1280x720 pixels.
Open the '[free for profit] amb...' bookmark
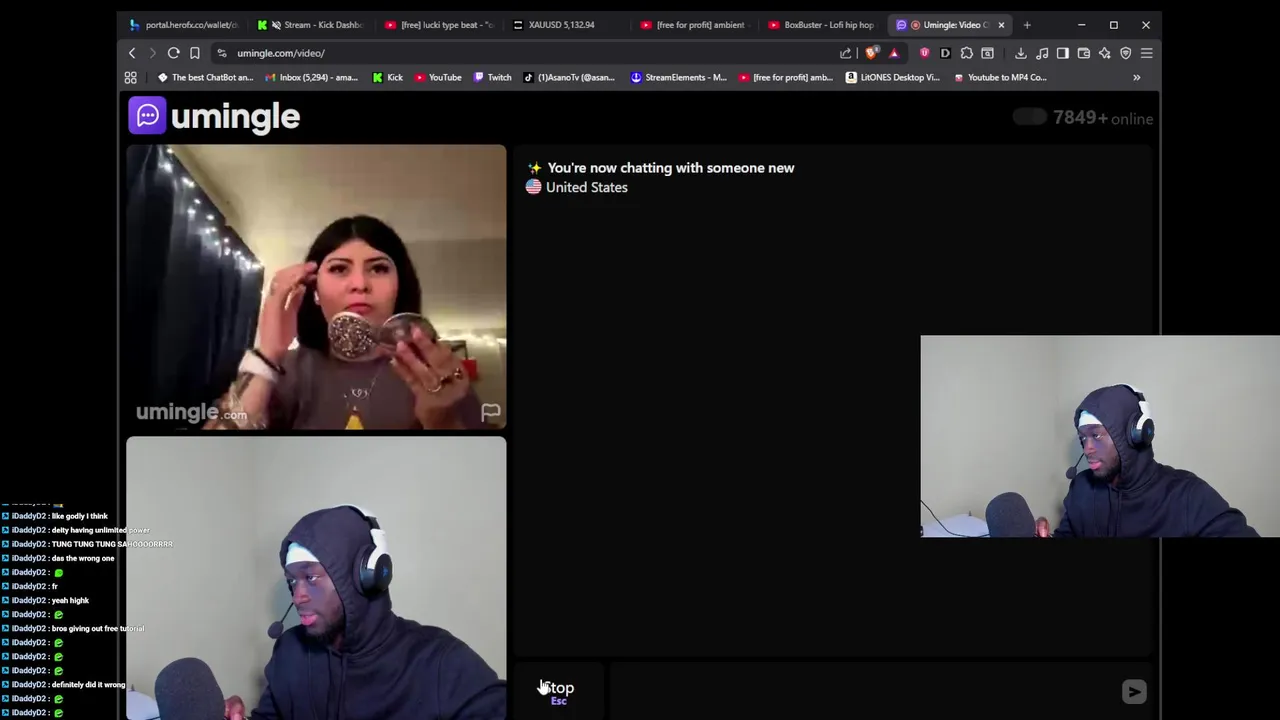pos(785,77)
